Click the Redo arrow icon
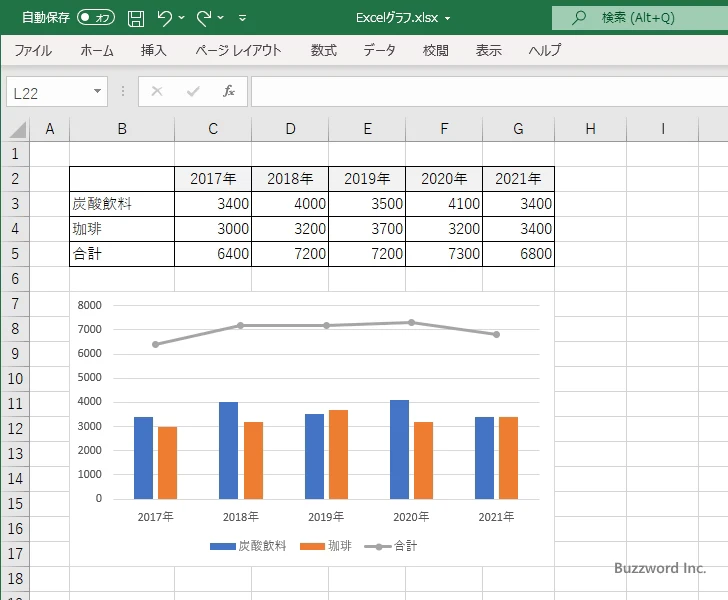Image resolution: width=728 pixels, height=600 pixels. tap(204, 18)
